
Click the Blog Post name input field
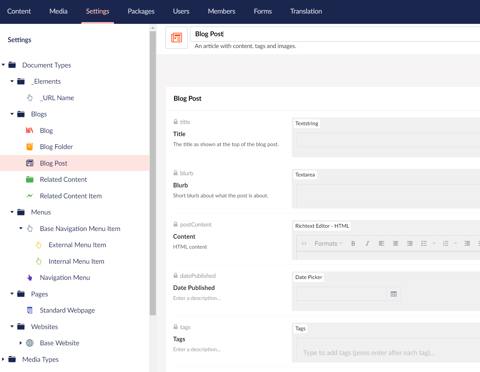coord(335,34)
